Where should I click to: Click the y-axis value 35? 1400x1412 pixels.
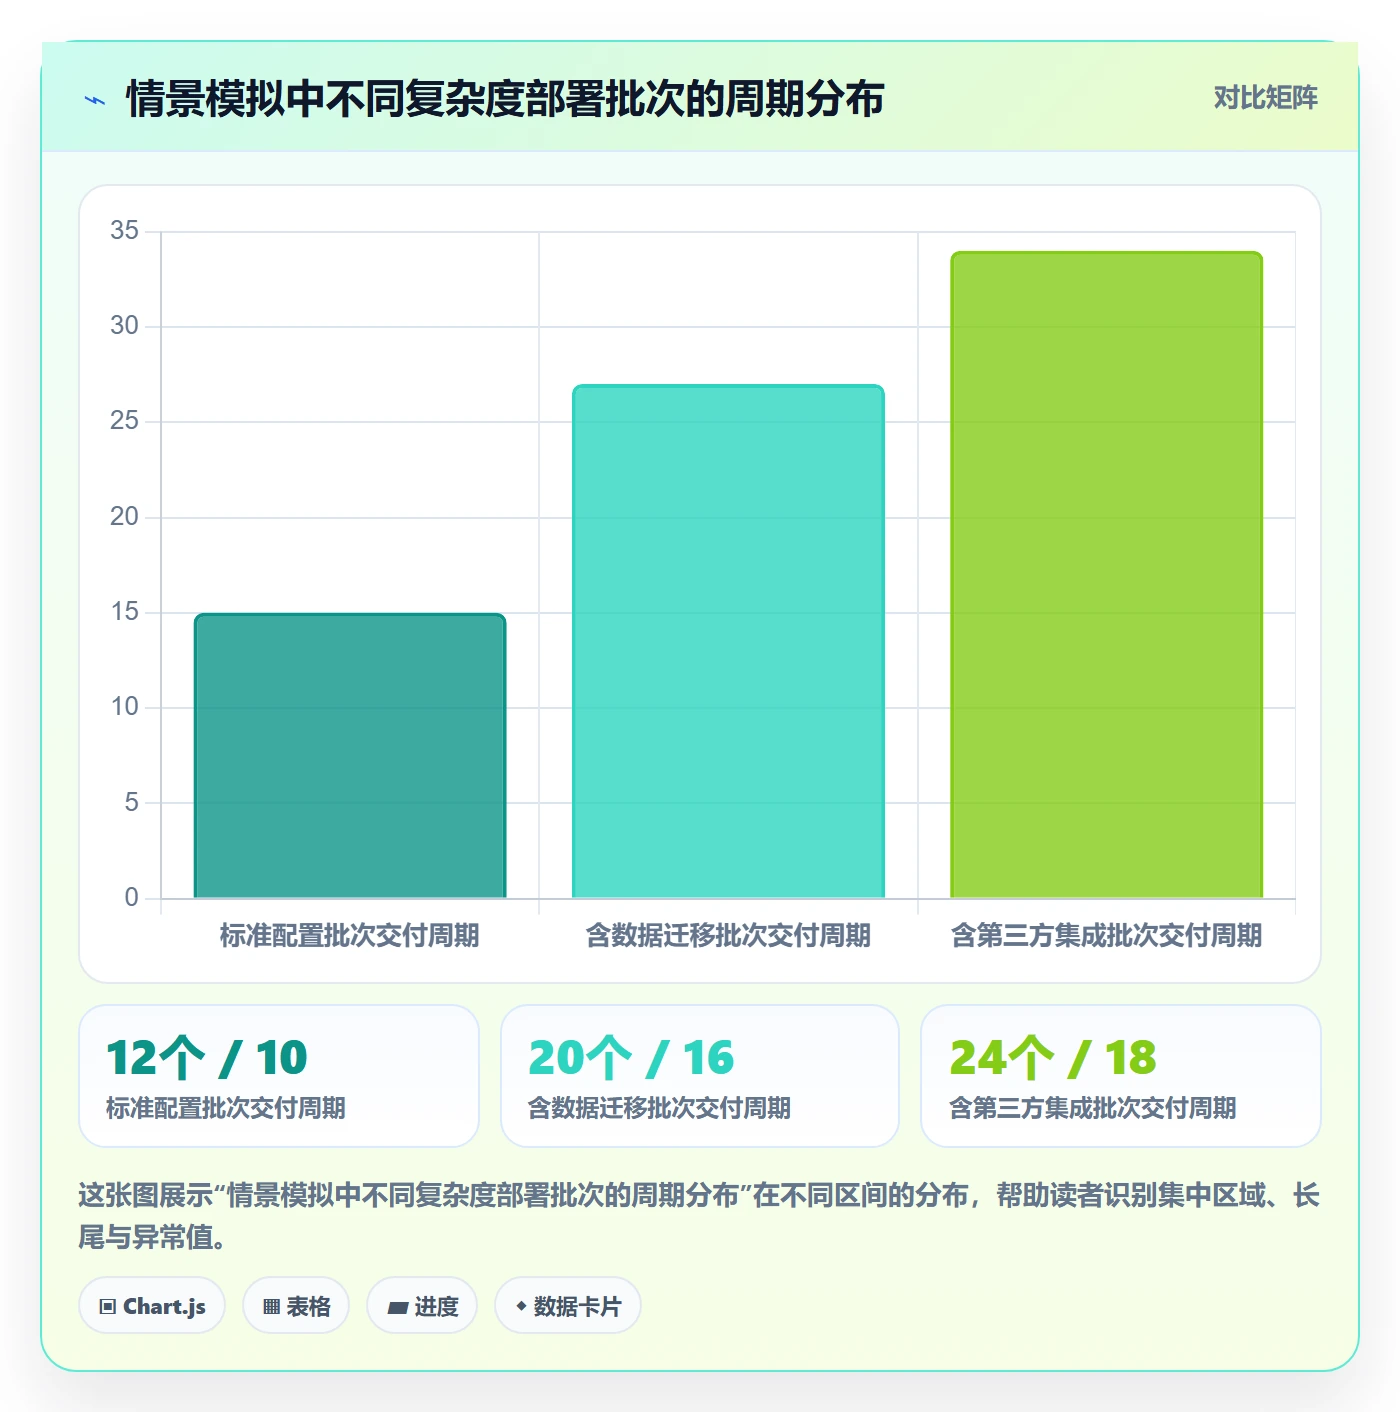click(125, 231)
